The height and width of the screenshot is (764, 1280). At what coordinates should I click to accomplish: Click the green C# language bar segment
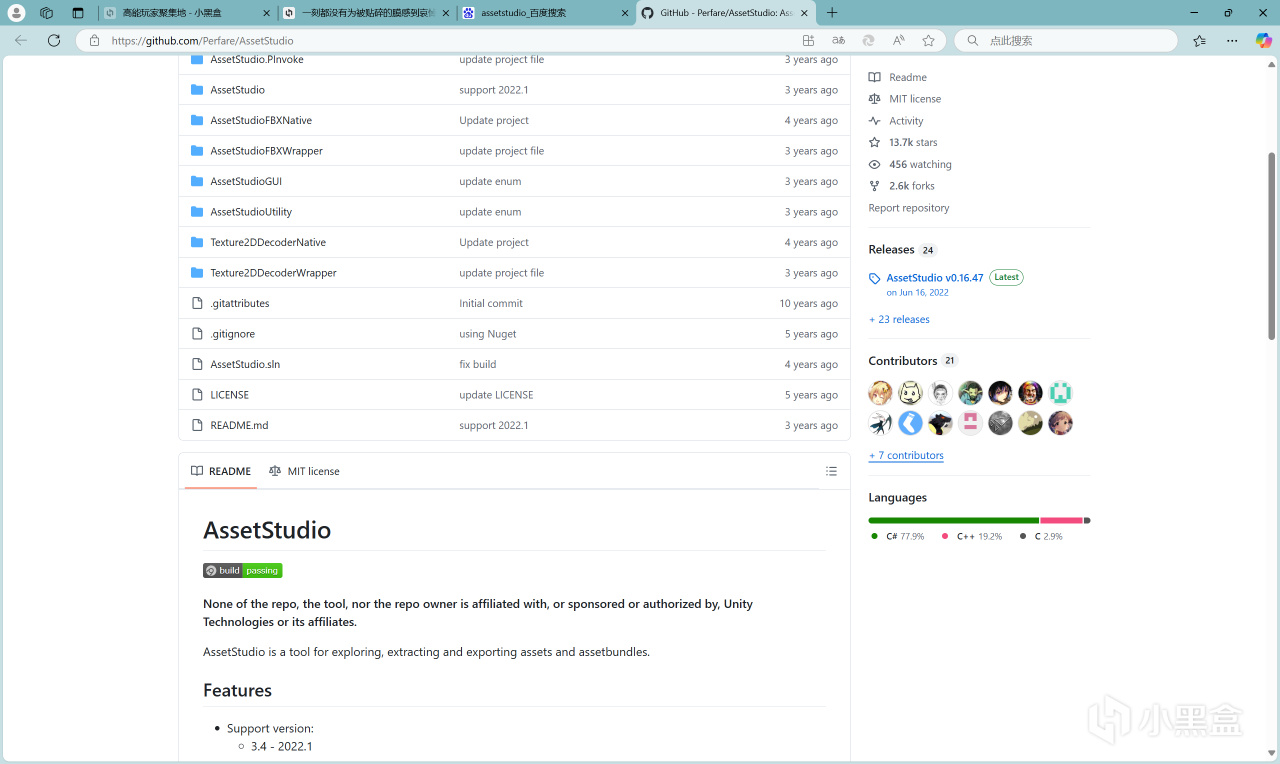(953, 521)
